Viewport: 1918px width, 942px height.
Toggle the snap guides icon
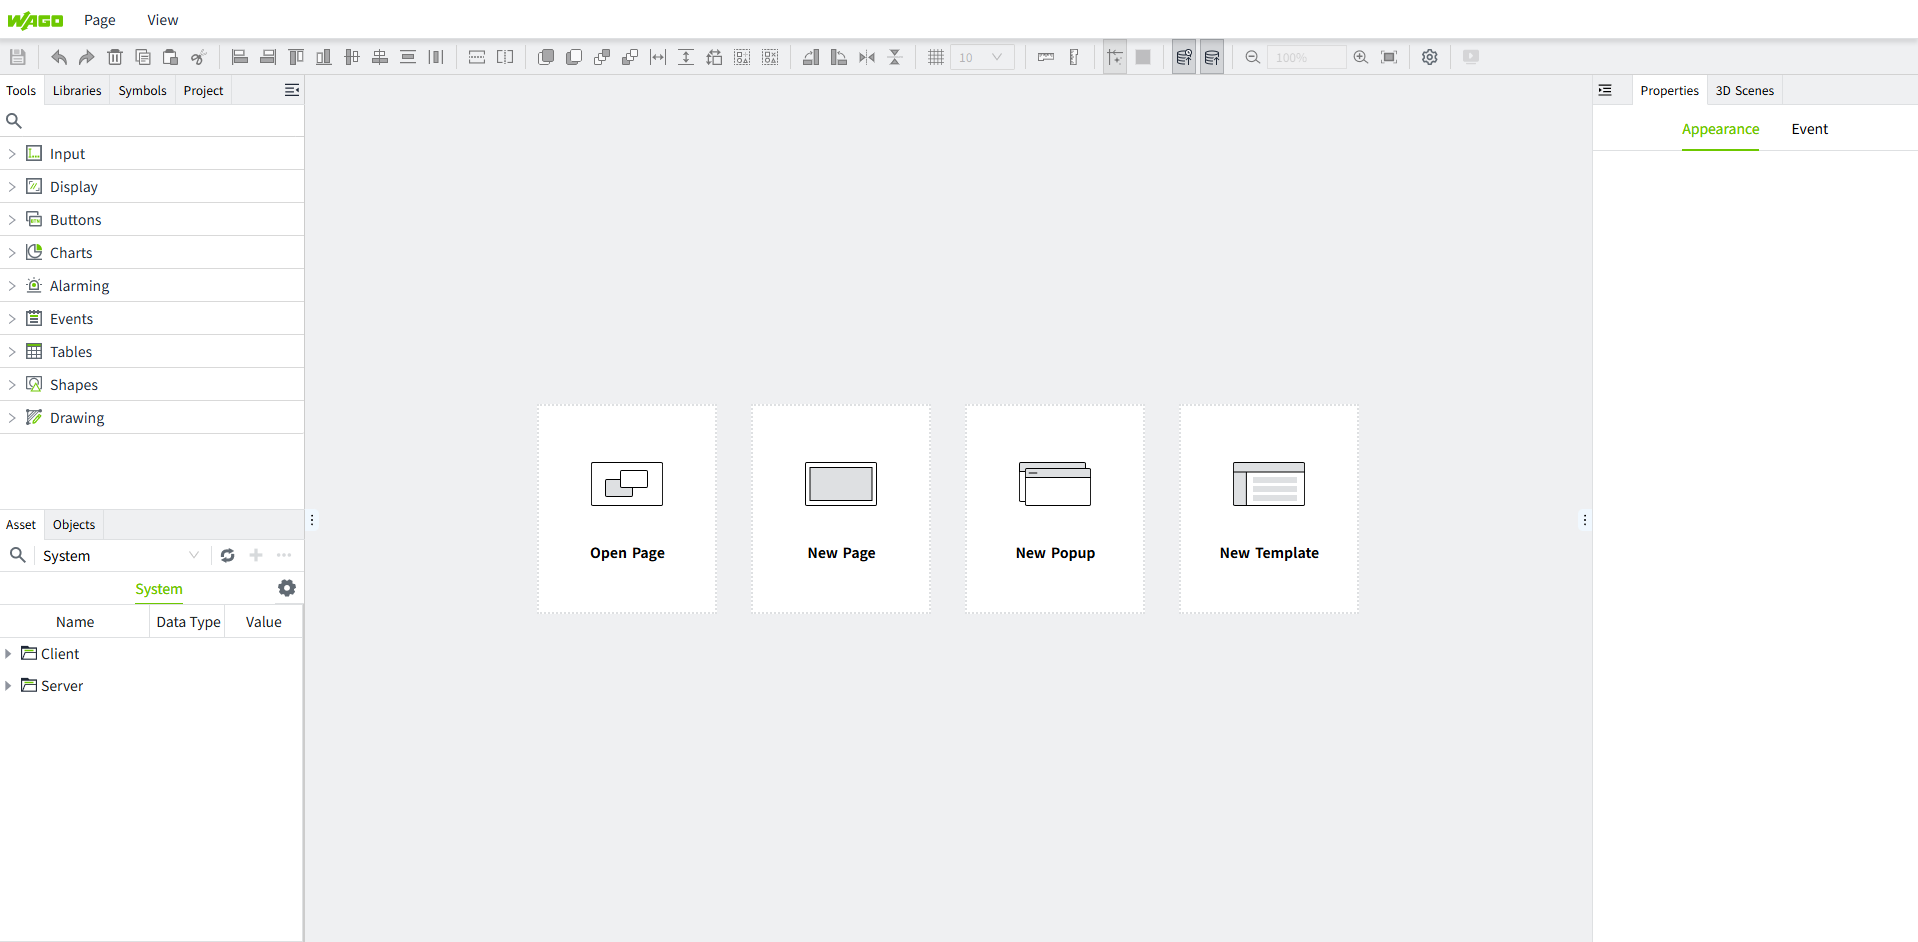[x=1115, y=57]
